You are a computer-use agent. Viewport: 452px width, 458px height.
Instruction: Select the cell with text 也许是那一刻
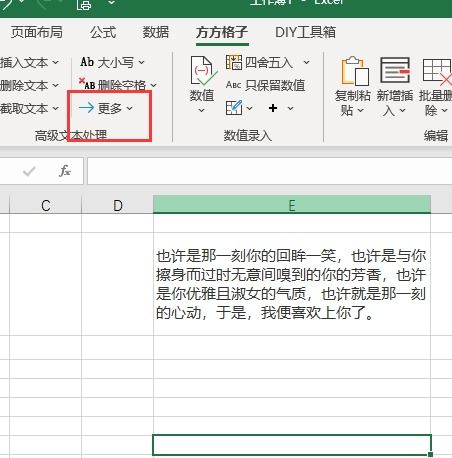tap(292, 284)
